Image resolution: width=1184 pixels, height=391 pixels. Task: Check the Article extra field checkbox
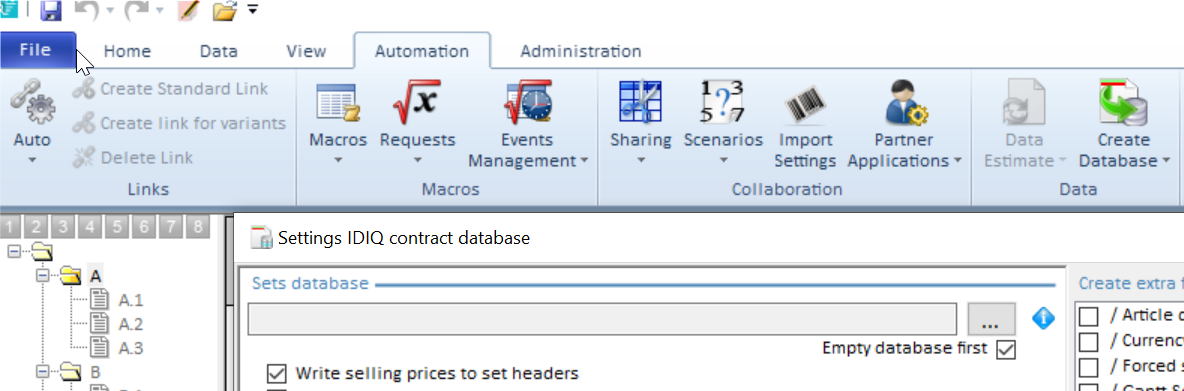[1088, 316]
